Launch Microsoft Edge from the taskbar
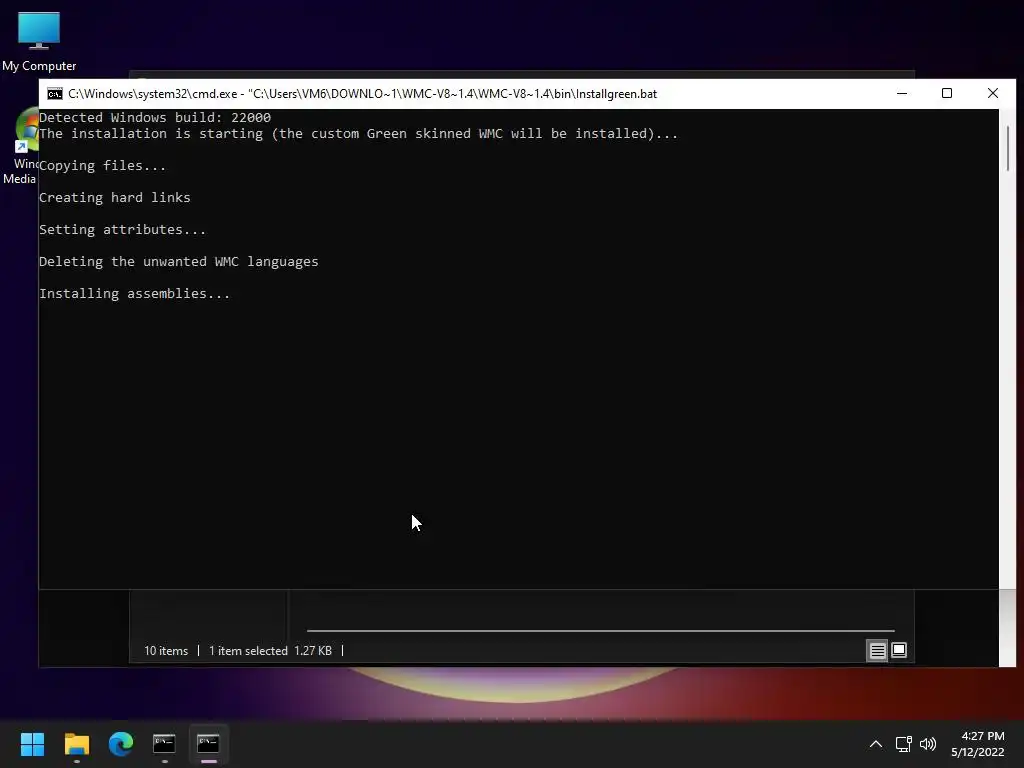The width and height of the screenshot is (1024, 768). tap(121, 744)
